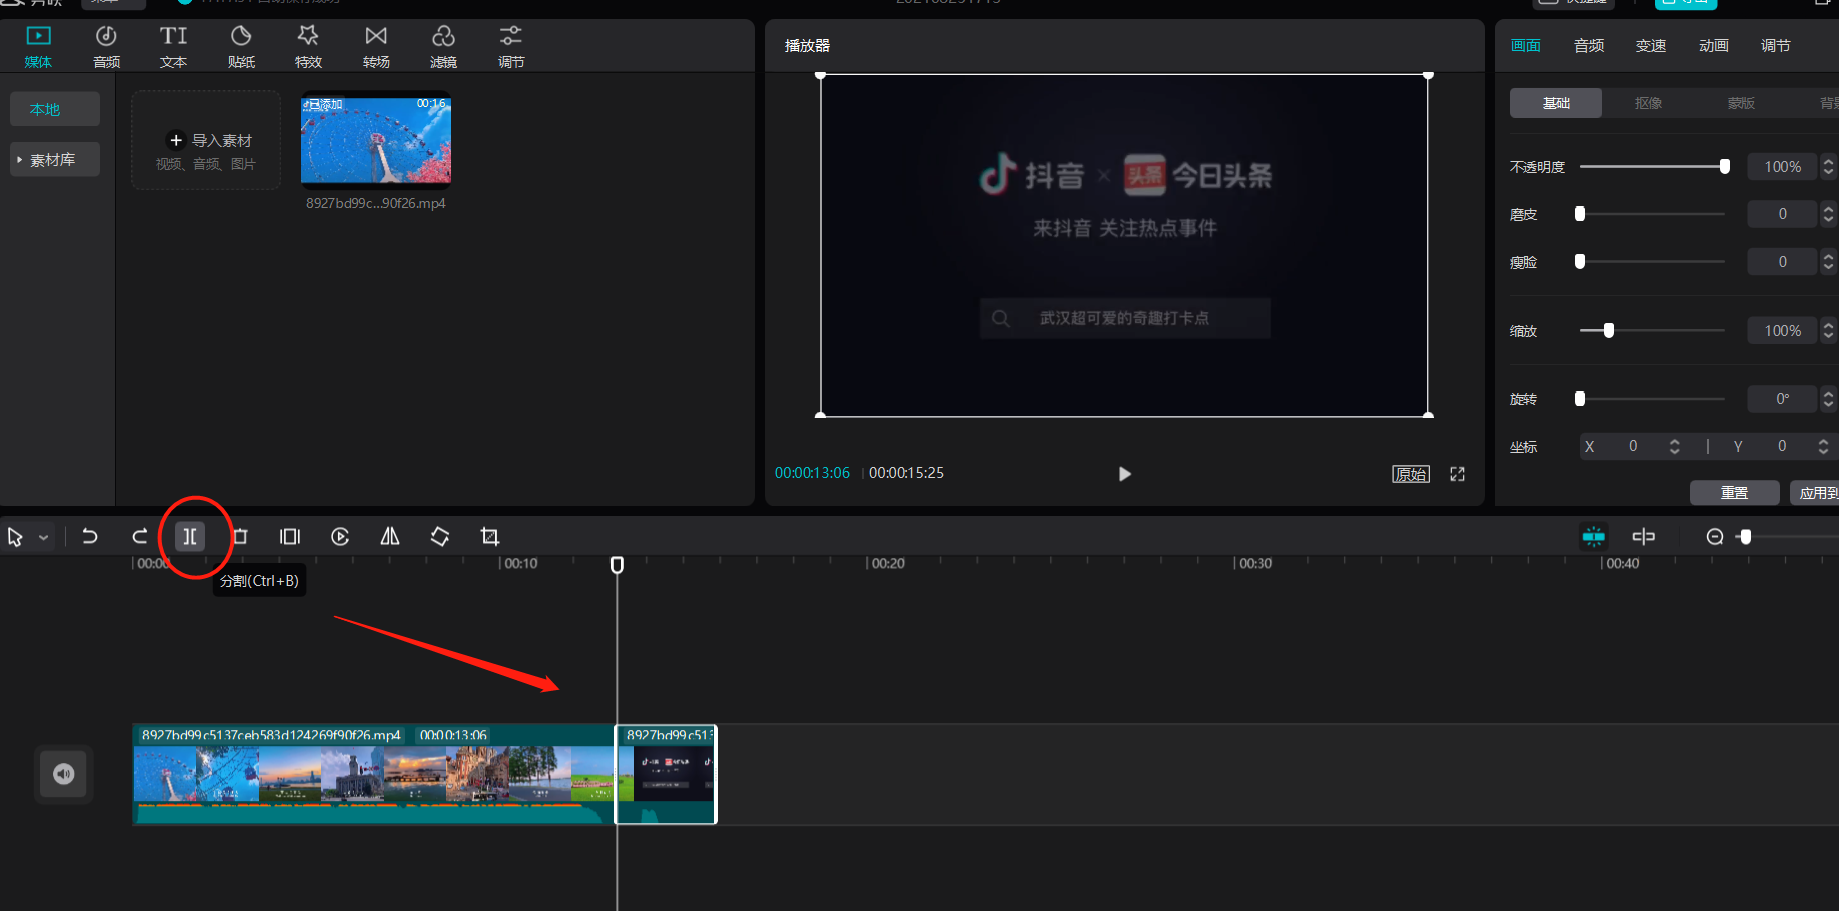Click the 分割 split tool
This screenshot has width=1839, height=911.
pos(190,537)
